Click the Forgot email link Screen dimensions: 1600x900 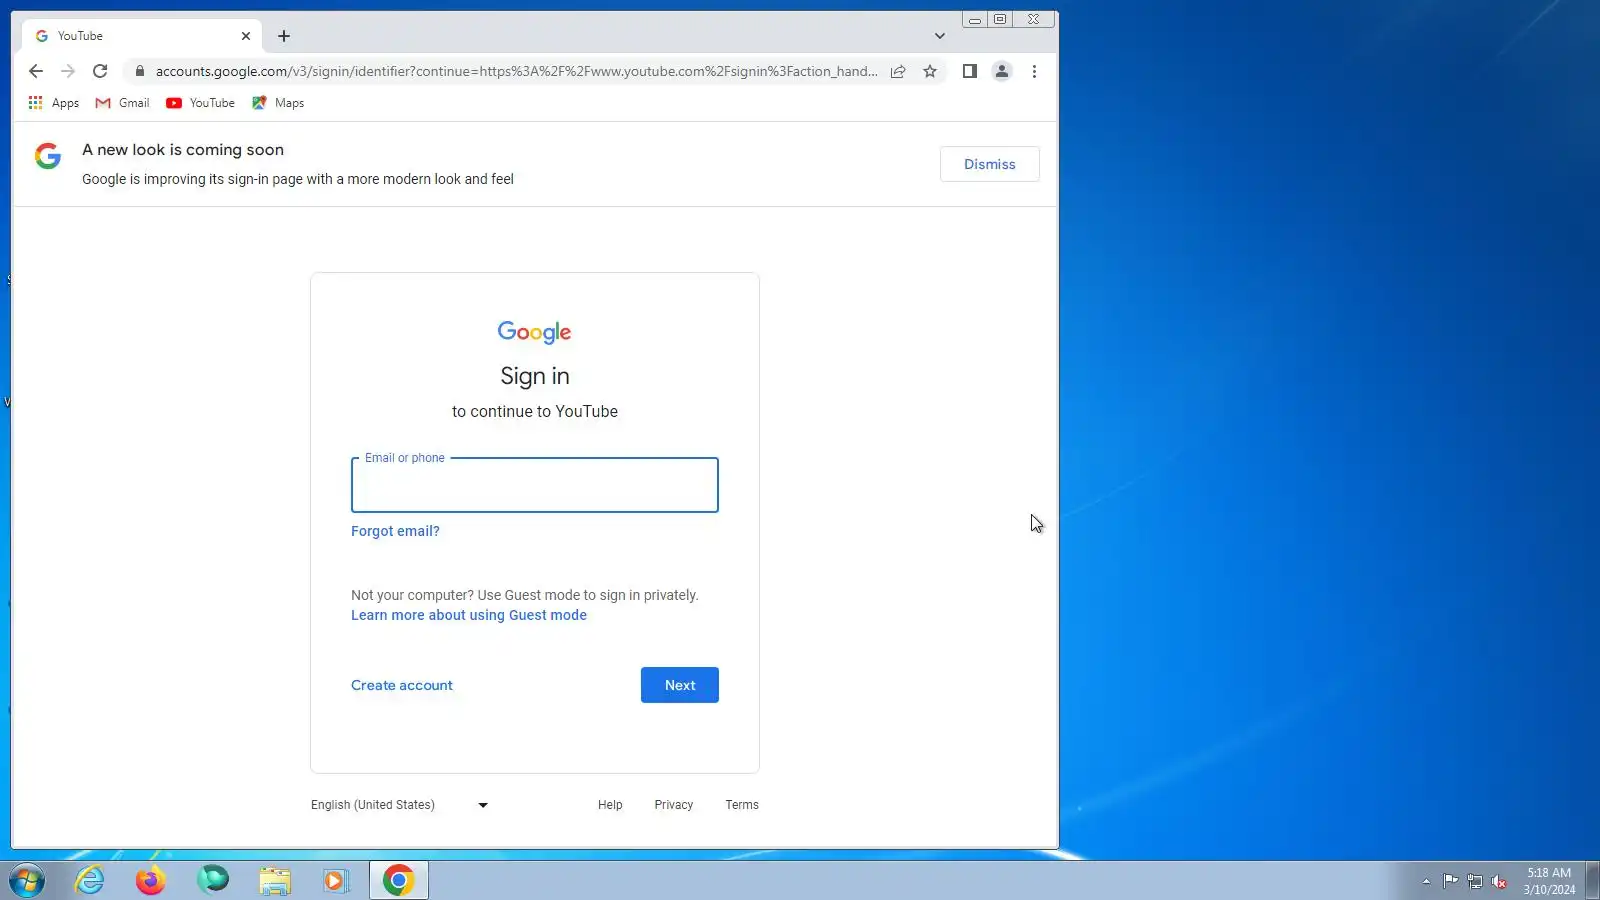(395, 531)
